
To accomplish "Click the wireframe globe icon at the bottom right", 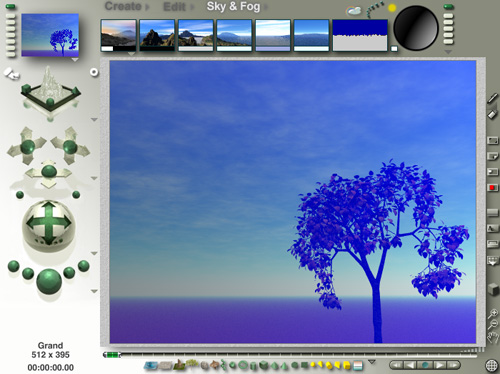I will coord(492,366).
